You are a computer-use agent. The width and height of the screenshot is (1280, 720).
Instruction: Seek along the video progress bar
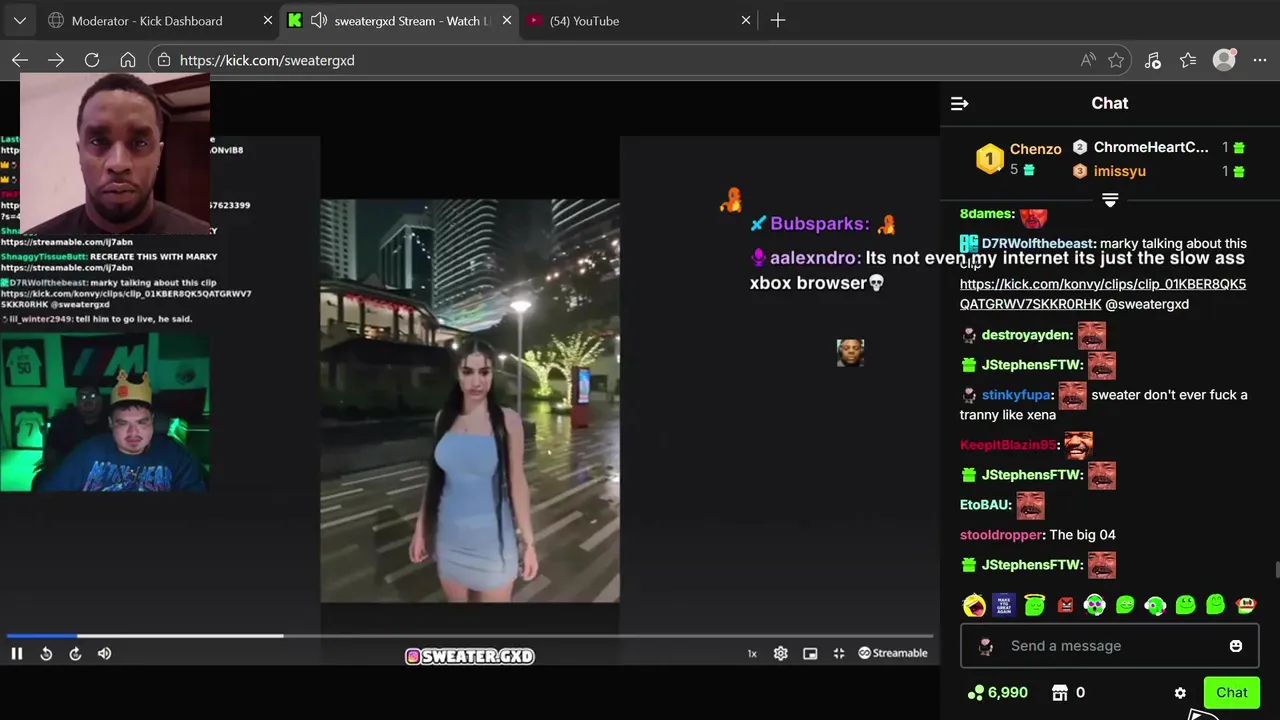(468, 635)
